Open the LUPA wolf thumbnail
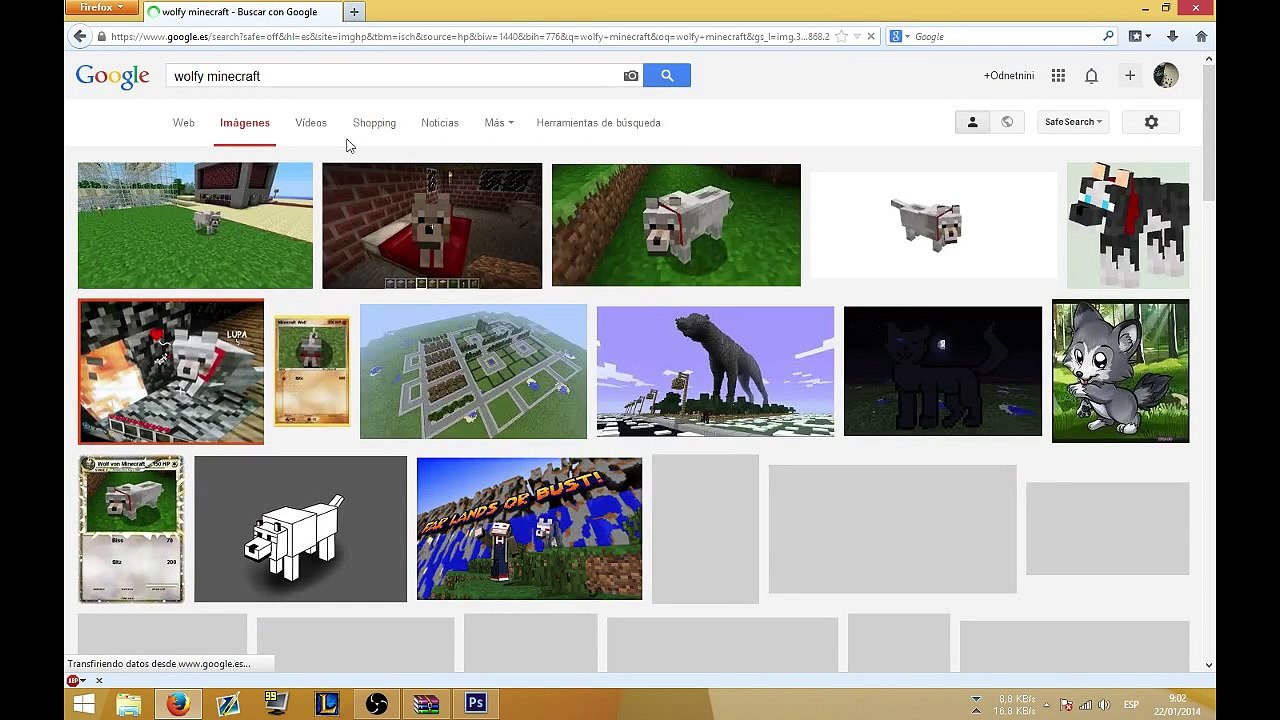The width and height of the screenshot is (1280, 720). pyautogui.click(x=171, y=371)
